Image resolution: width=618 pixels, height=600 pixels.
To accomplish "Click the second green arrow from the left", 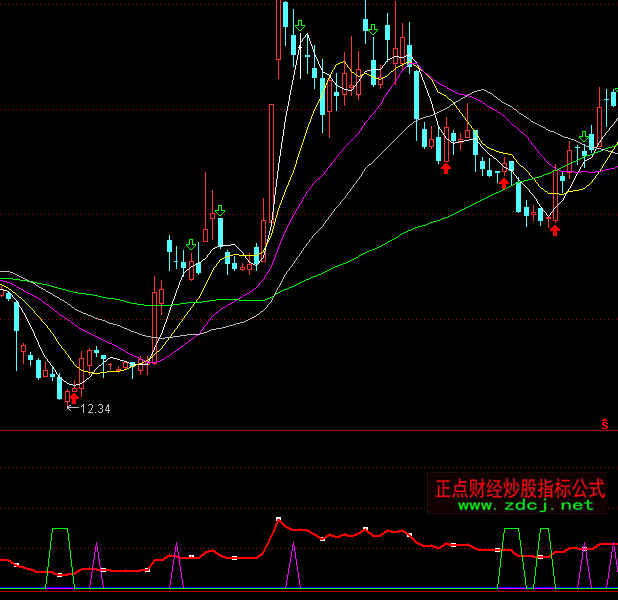I will pos(220,210).
